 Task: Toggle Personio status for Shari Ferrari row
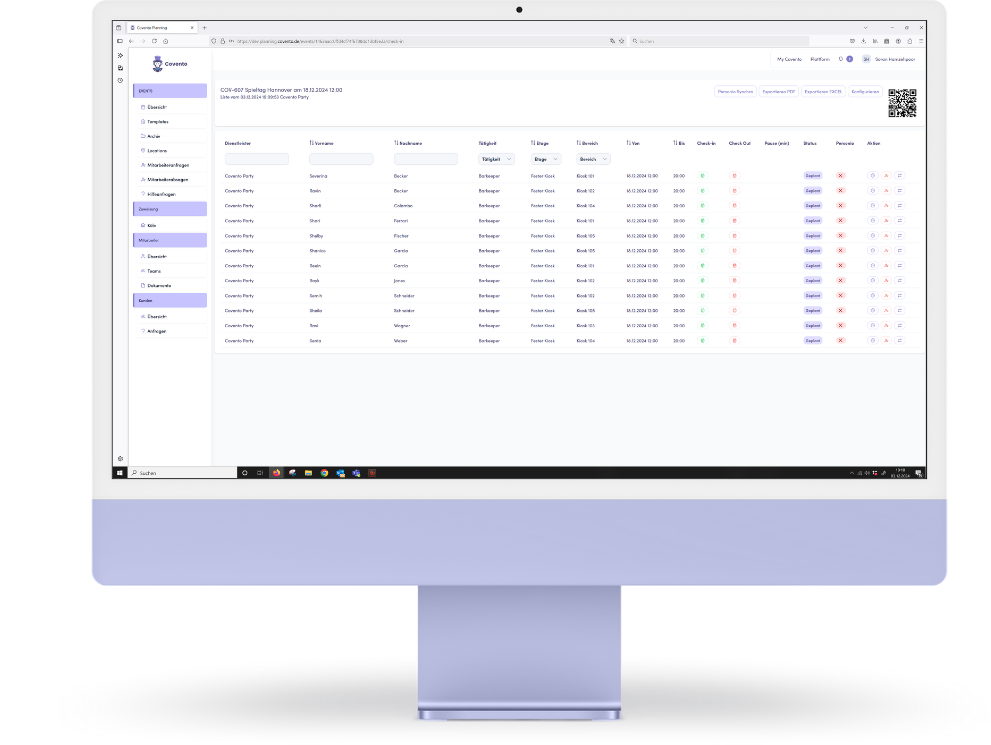pyautogui.click(x=840, y=221)
